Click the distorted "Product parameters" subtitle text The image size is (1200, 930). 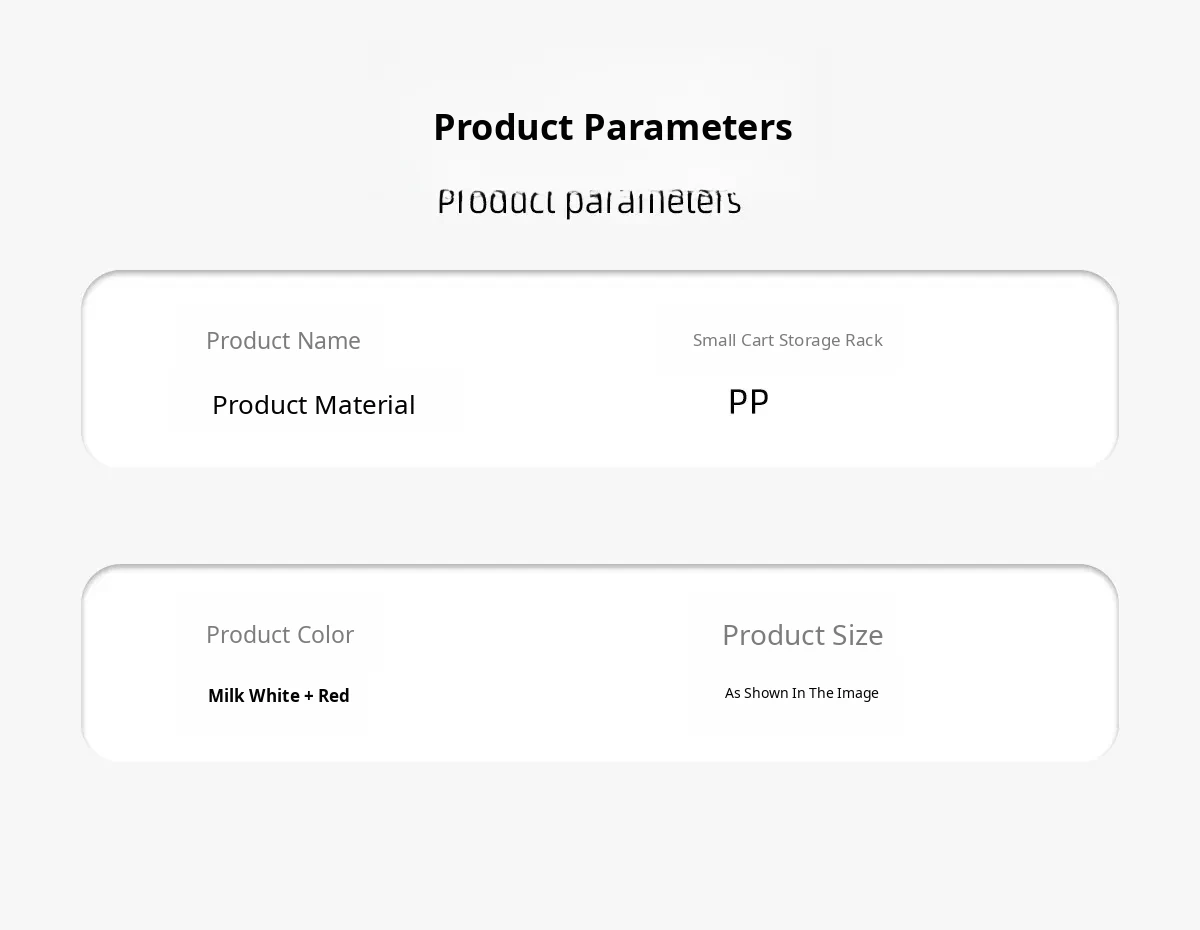pyautogui.click(x=589, y=201)
